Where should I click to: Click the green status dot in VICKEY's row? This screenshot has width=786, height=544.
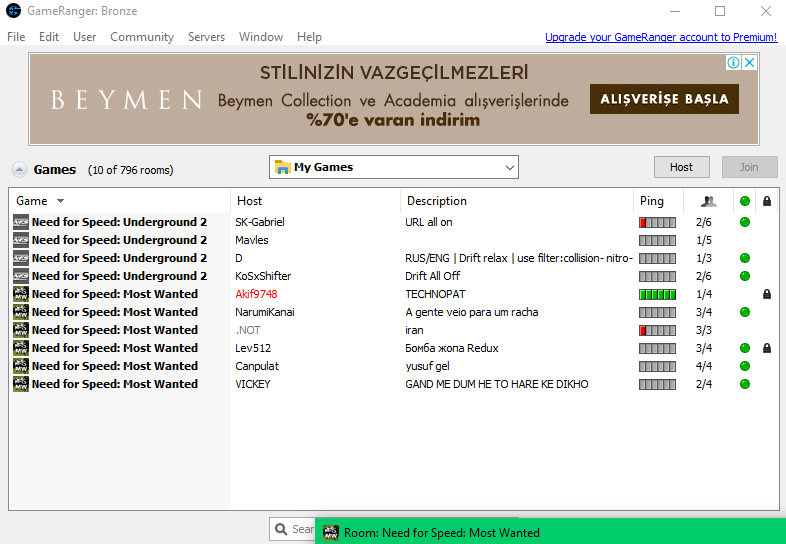(745, 385)
